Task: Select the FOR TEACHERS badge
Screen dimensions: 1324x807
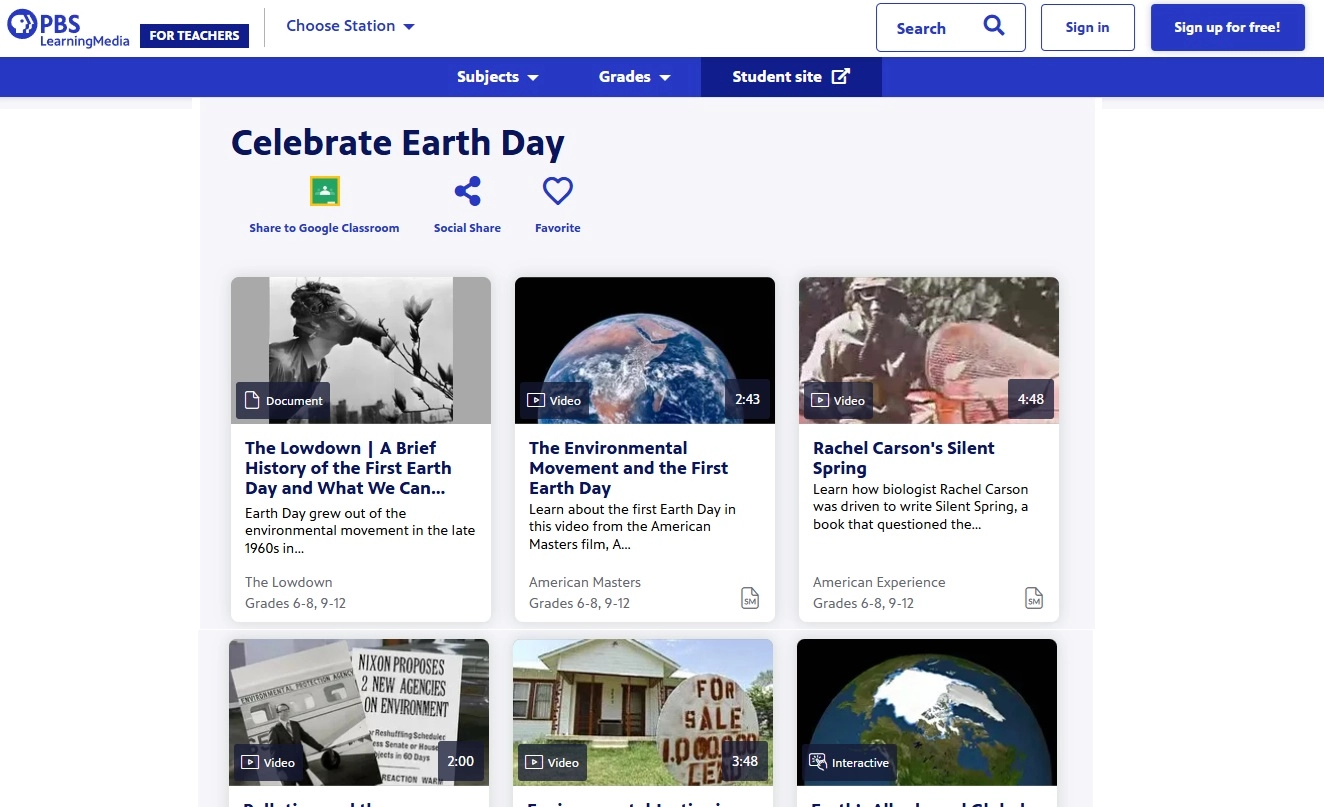Action: (194, 35)
